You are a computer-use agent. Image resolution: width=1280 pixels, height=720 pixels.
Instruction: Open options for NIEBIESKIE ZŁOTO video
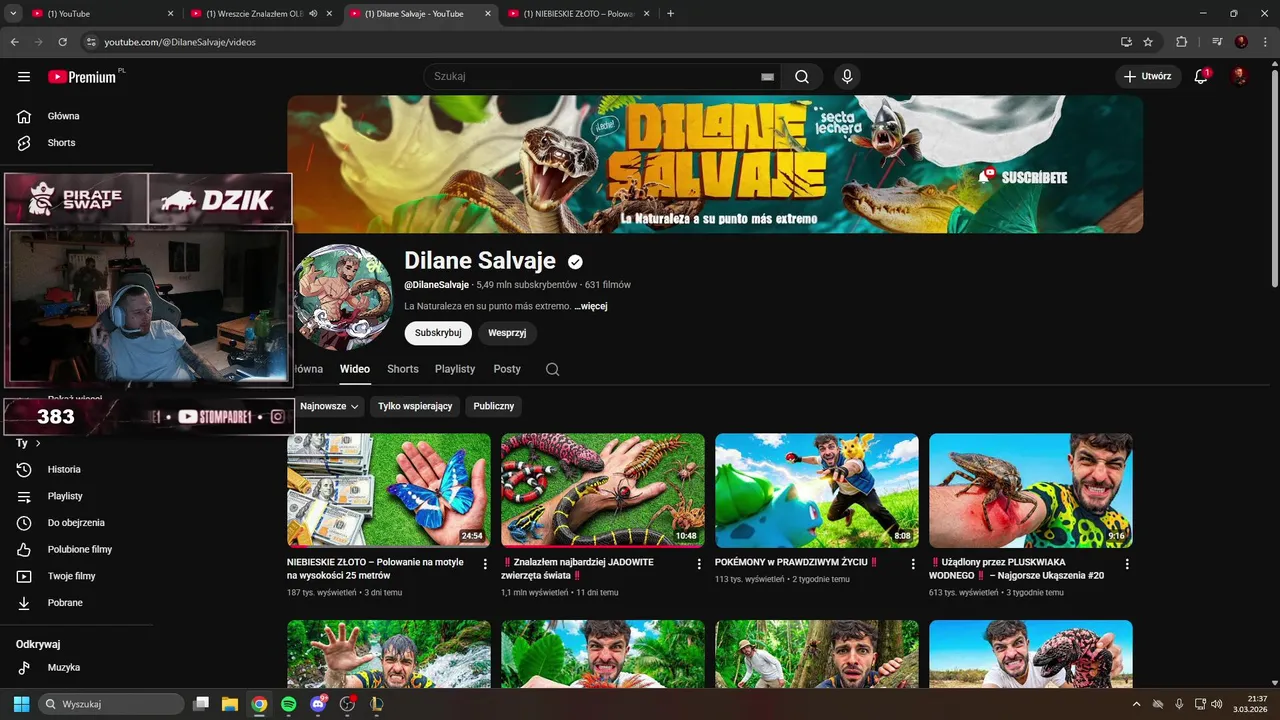tap(485, 564)
